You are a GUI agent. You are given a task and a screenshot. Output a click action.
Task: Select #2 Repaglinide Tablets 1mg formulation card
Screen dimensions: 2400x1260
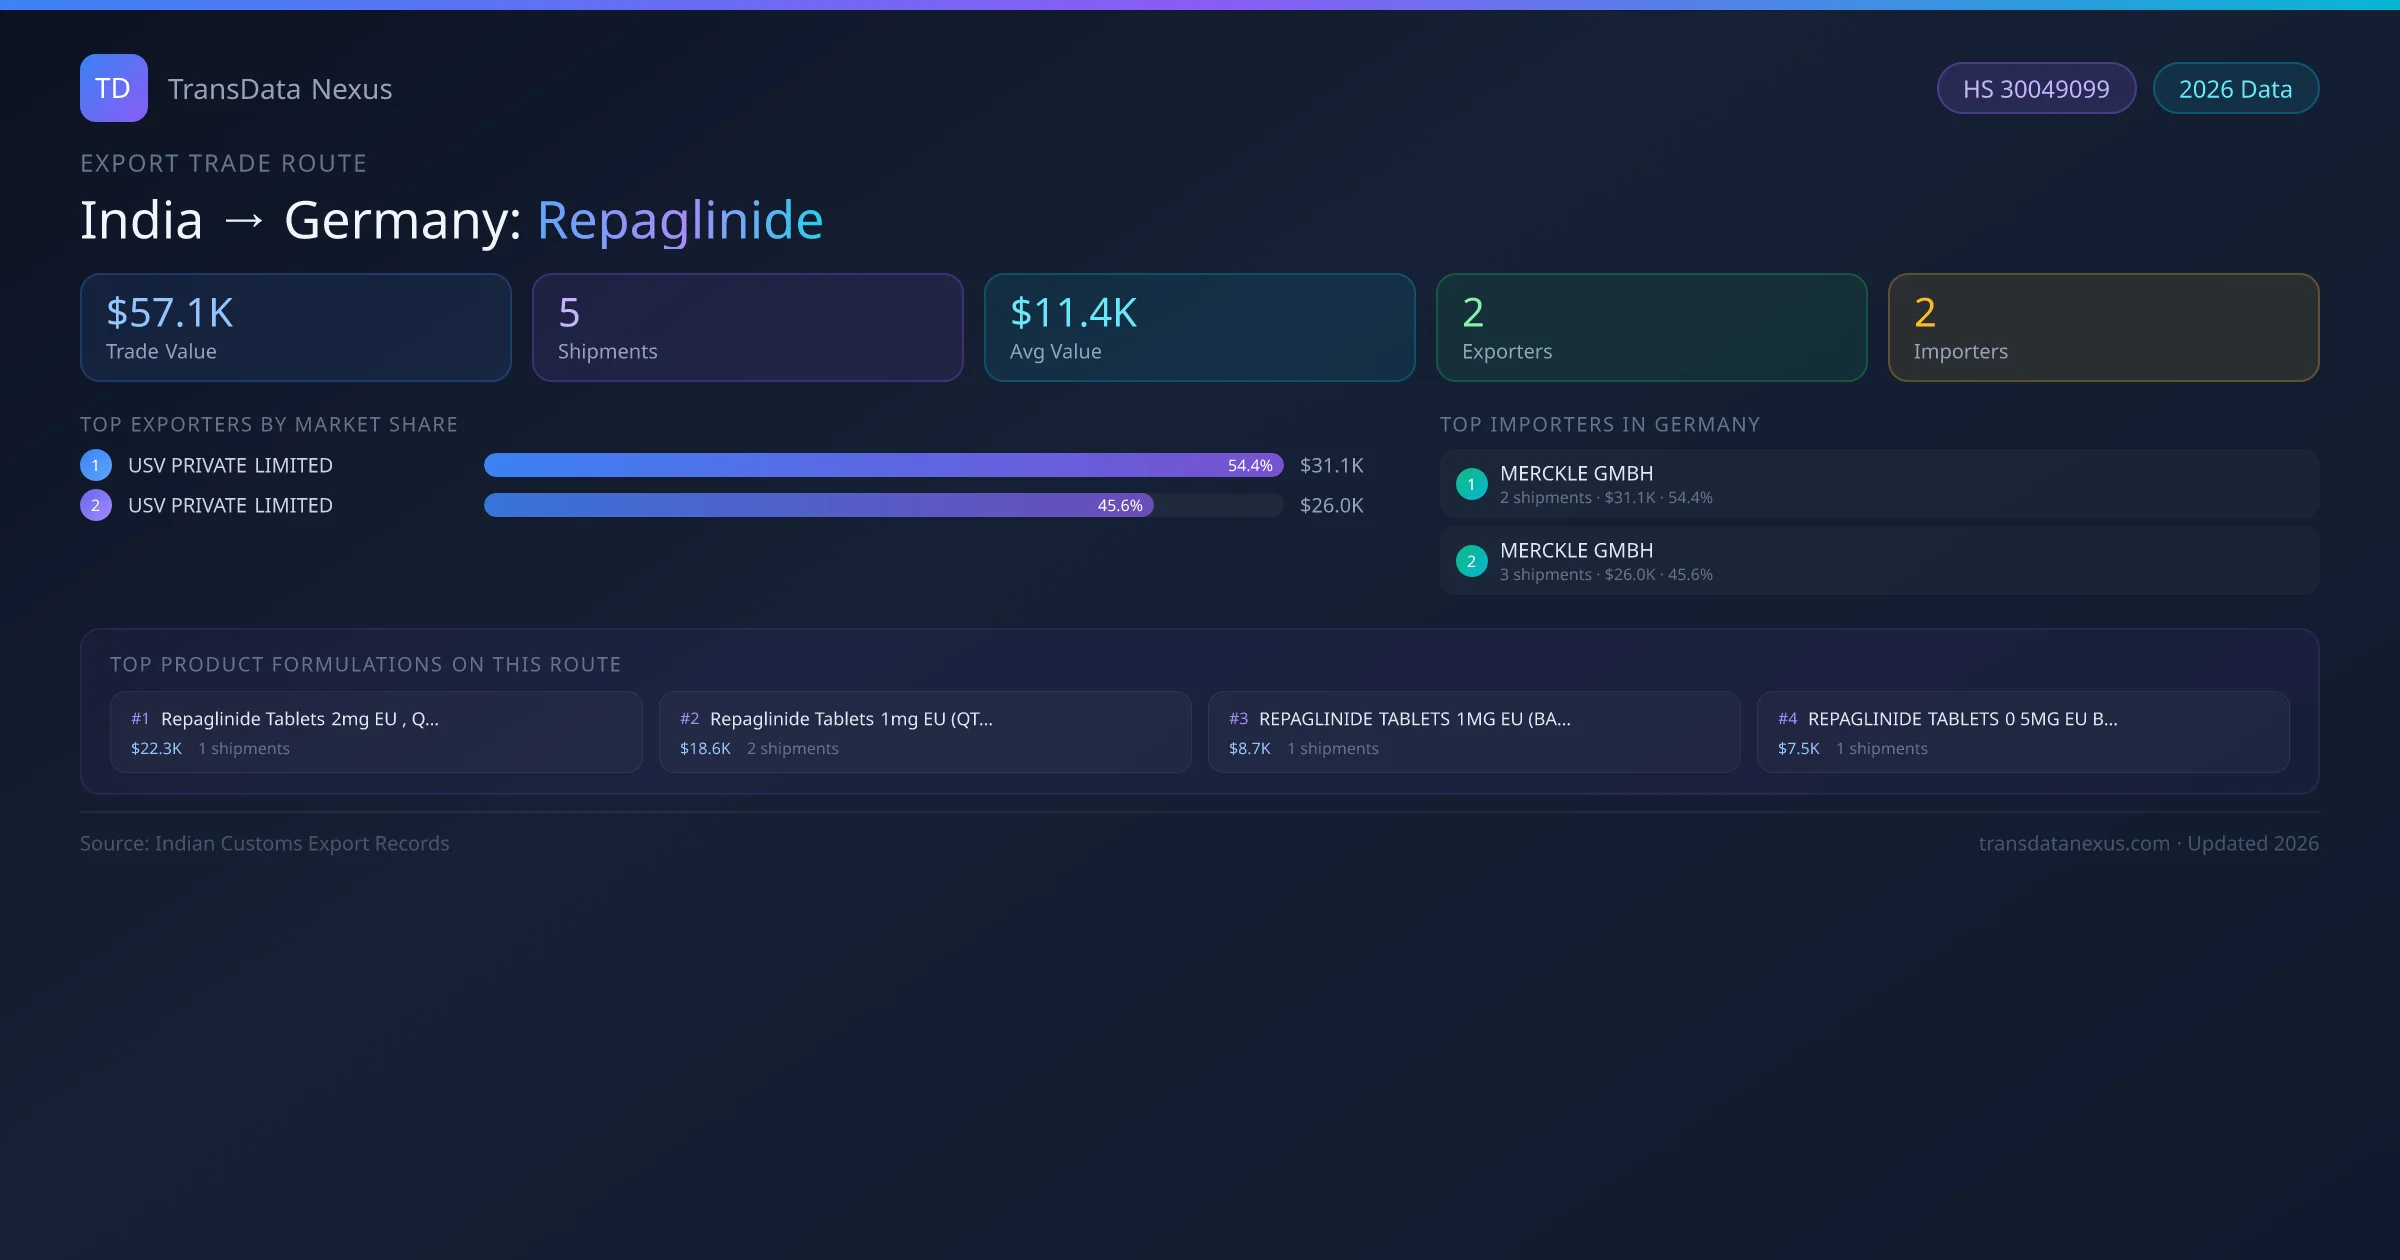924,732
